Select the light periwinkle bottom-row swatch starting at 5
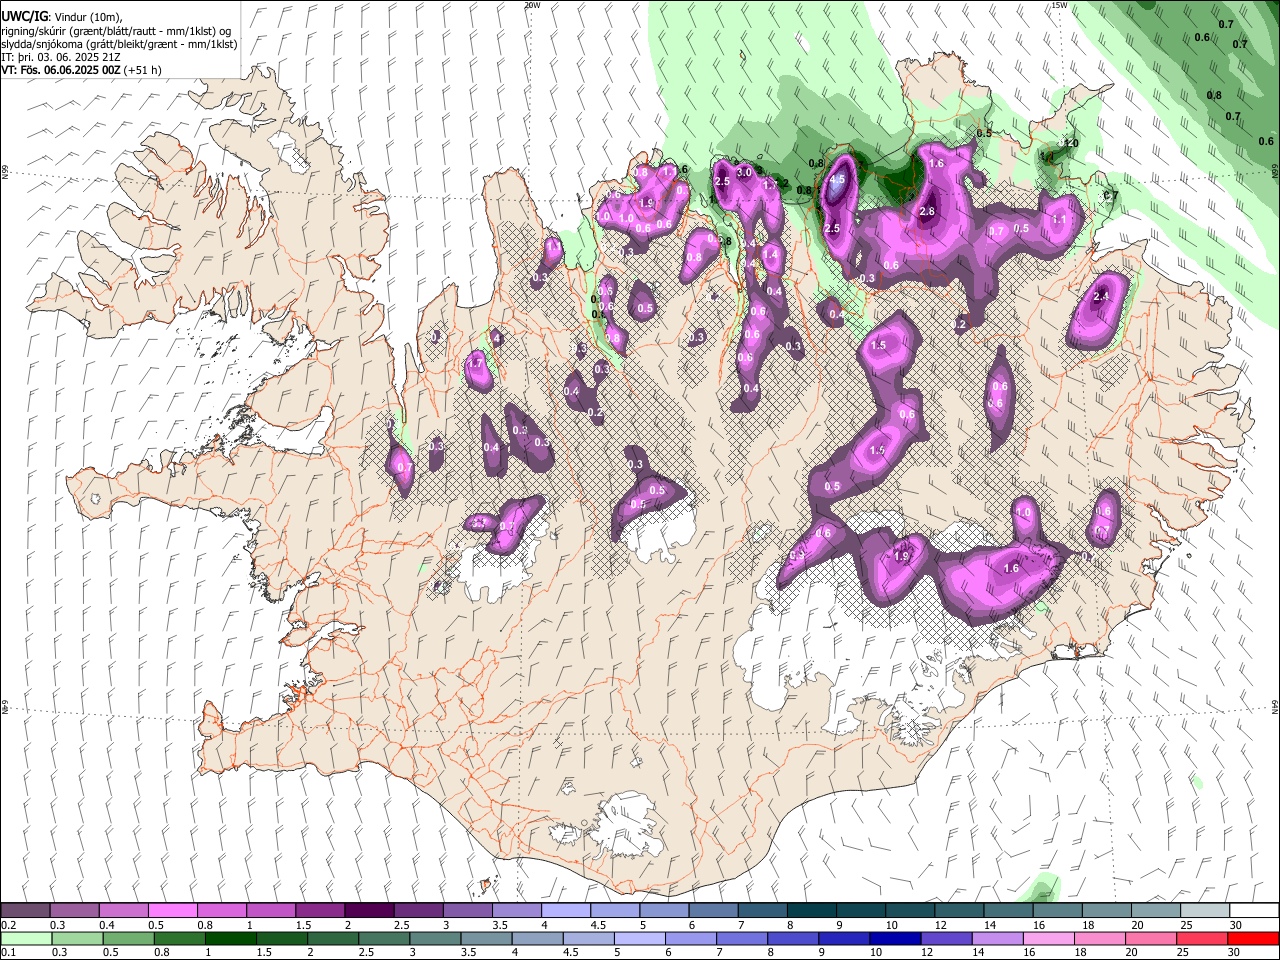The width and height of the screenshot is (1280, 960). [x=639, y=938]
